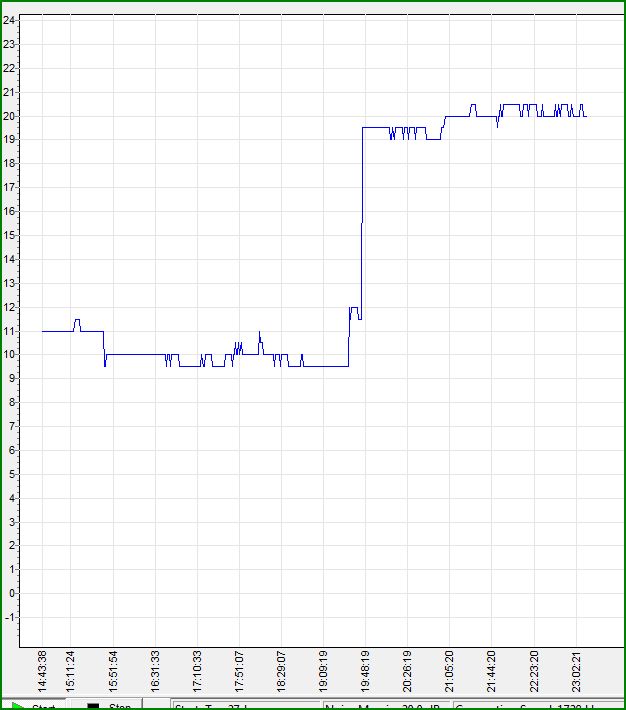Screen dimensions: 626x710
Task: Select the 16:31:33 time label
Action: 155,671
